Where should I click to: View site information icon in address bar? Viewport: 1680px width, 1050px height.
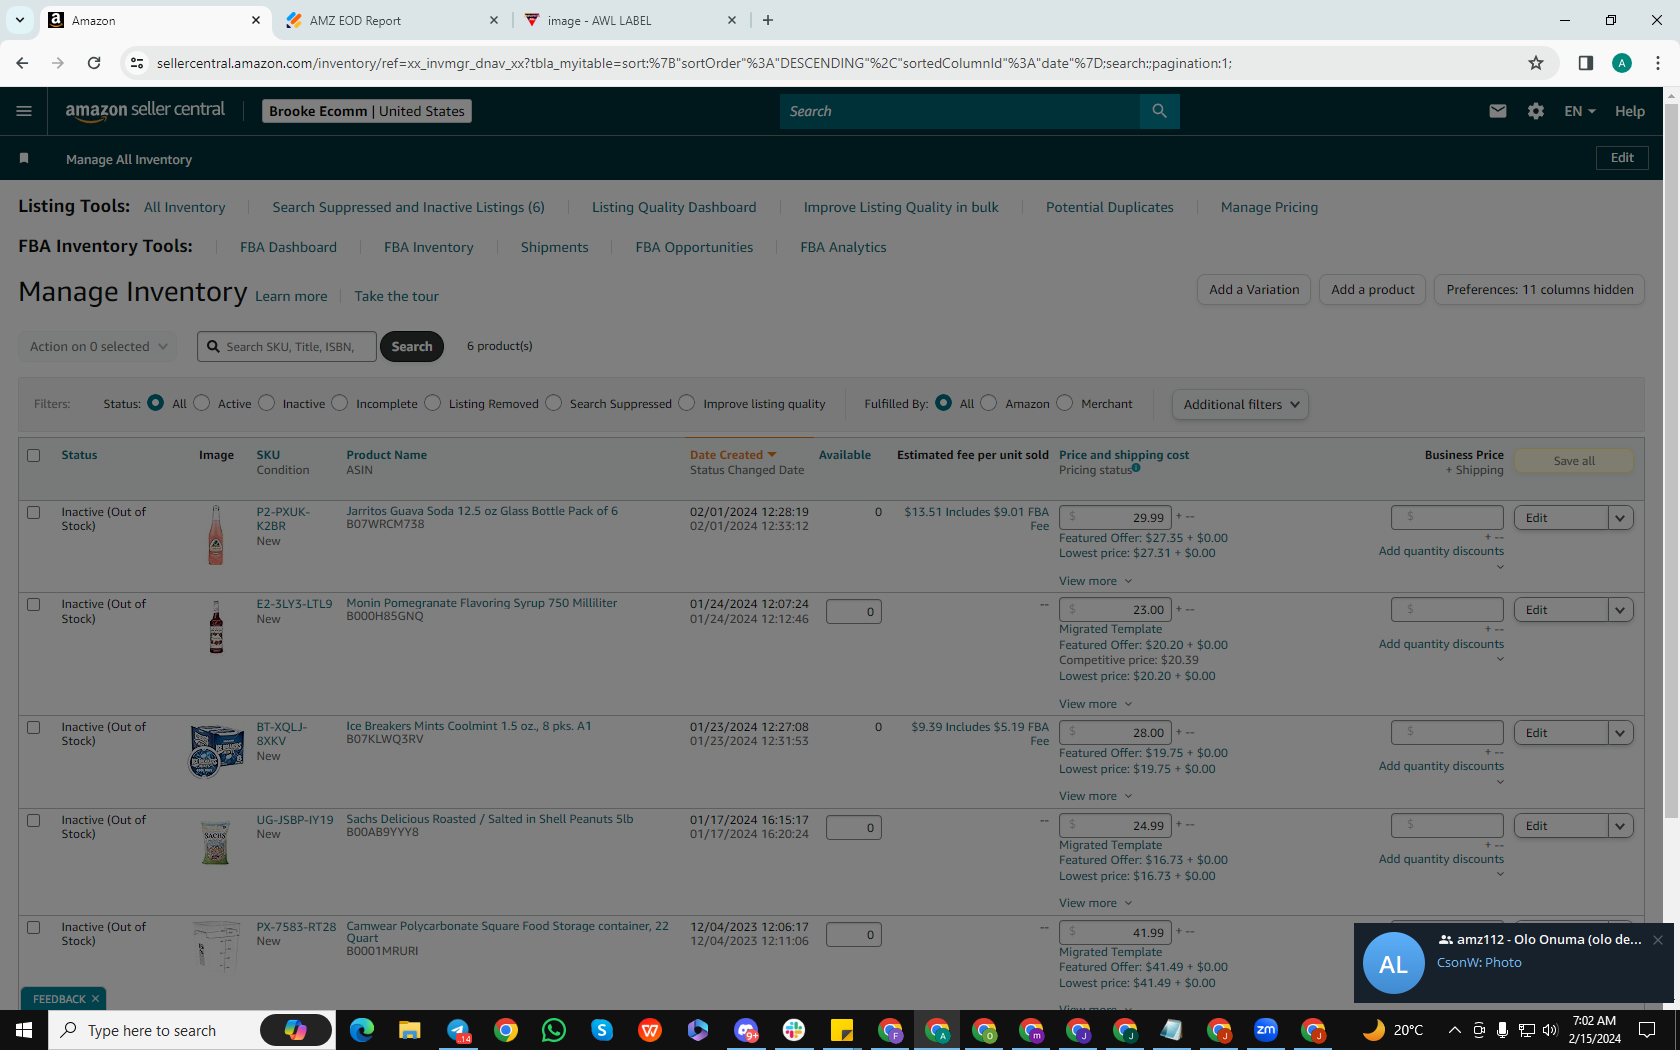[137, 63]
